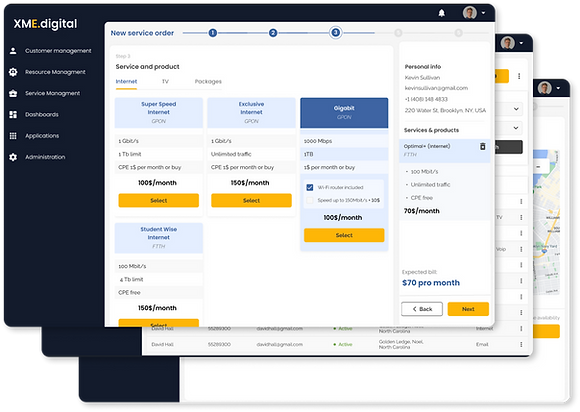Click the Customer management person icon
The image size is (580, 412).
[x=13, y=51]
